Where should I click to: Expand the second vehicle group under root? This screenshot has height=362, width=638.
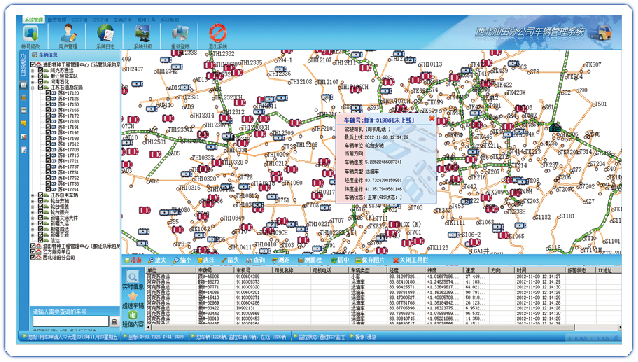click(x=33, y=76)
